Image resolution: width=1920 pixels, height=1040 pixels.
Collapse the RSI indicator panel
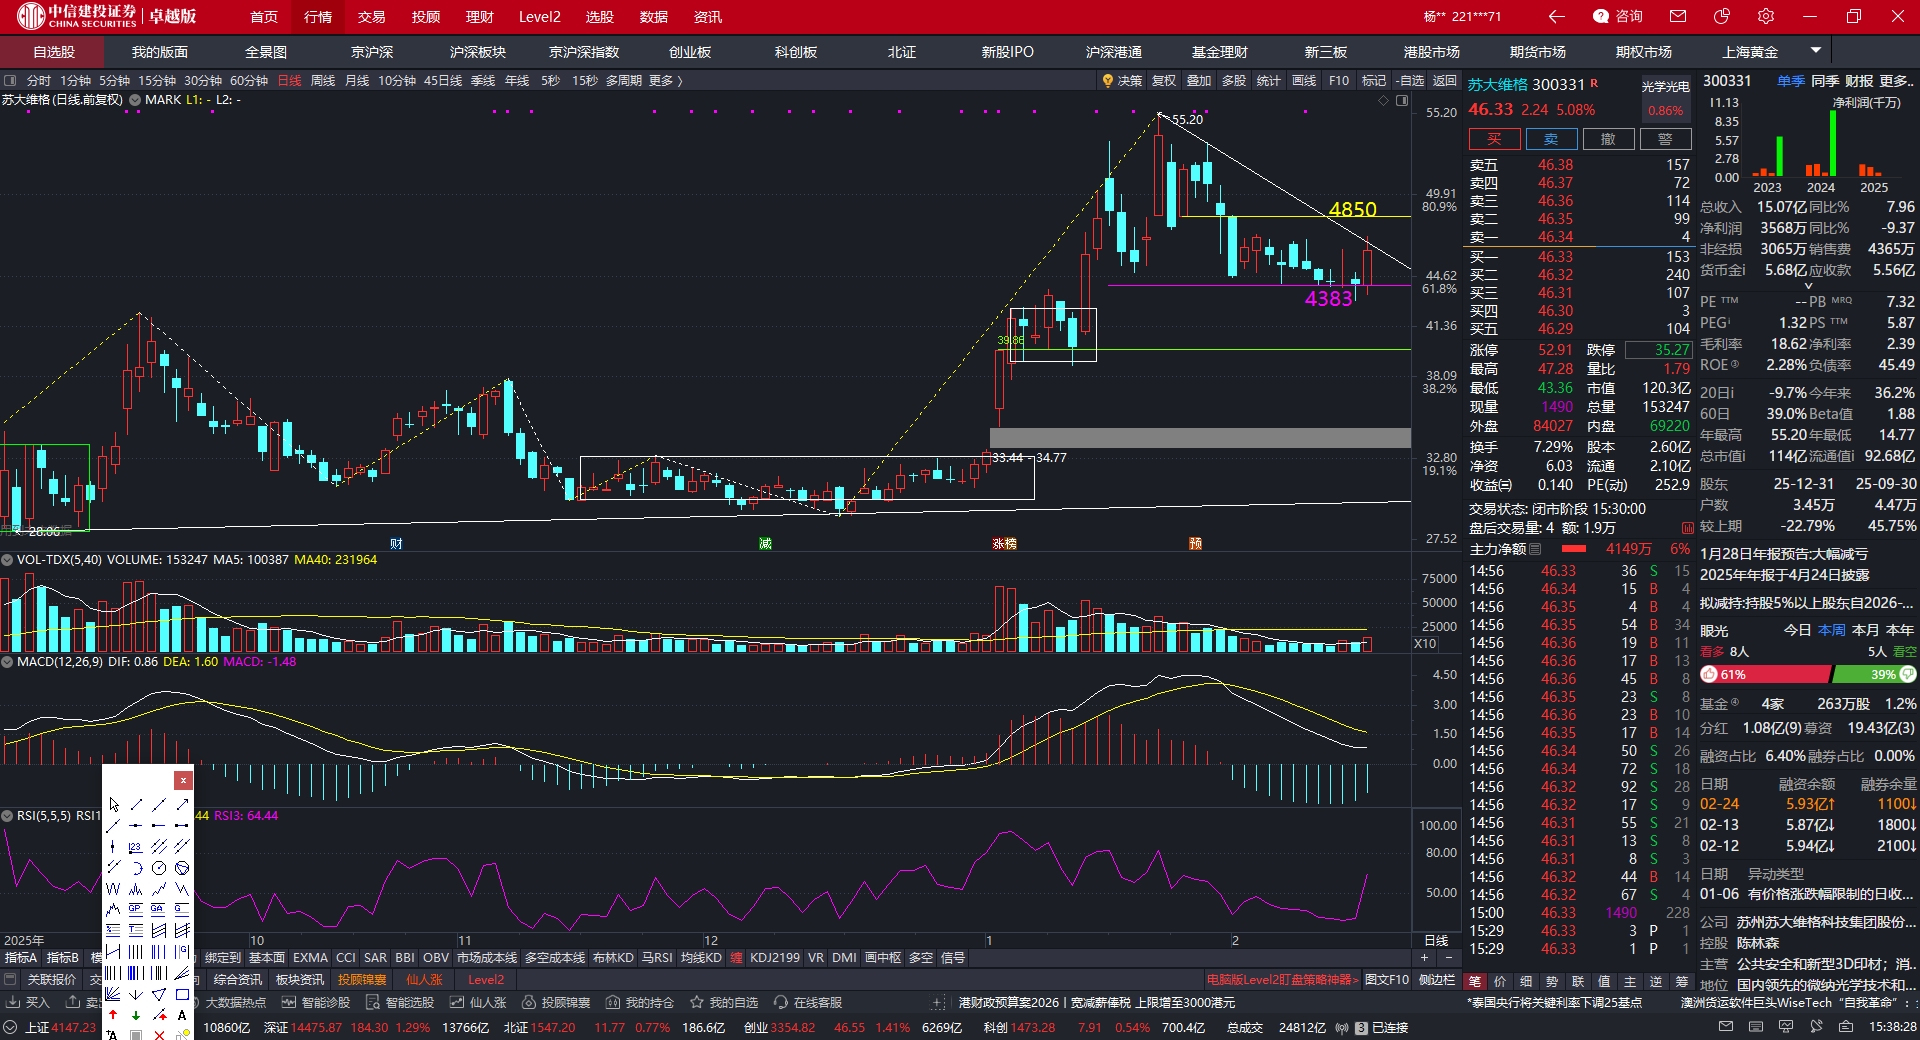[x=7, y=816]
